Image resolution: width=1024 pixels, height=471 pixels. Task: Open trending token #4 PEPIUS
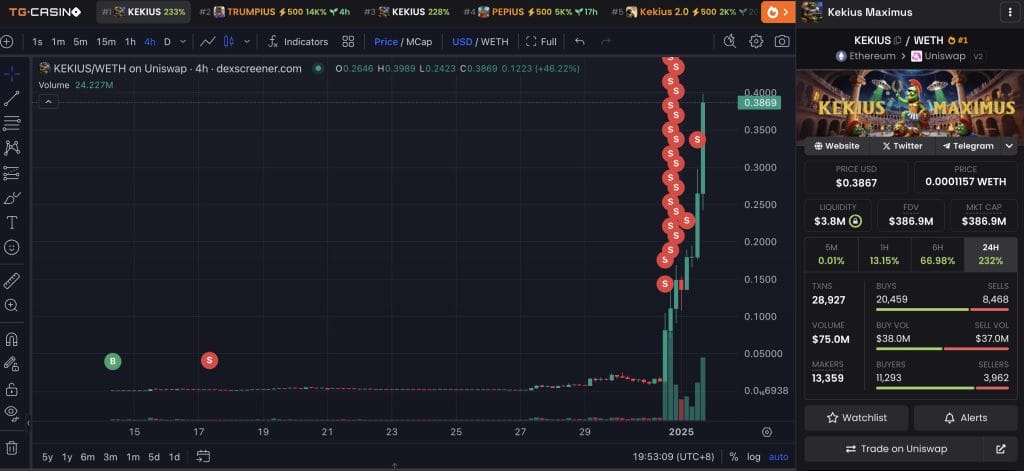[532, 12]
